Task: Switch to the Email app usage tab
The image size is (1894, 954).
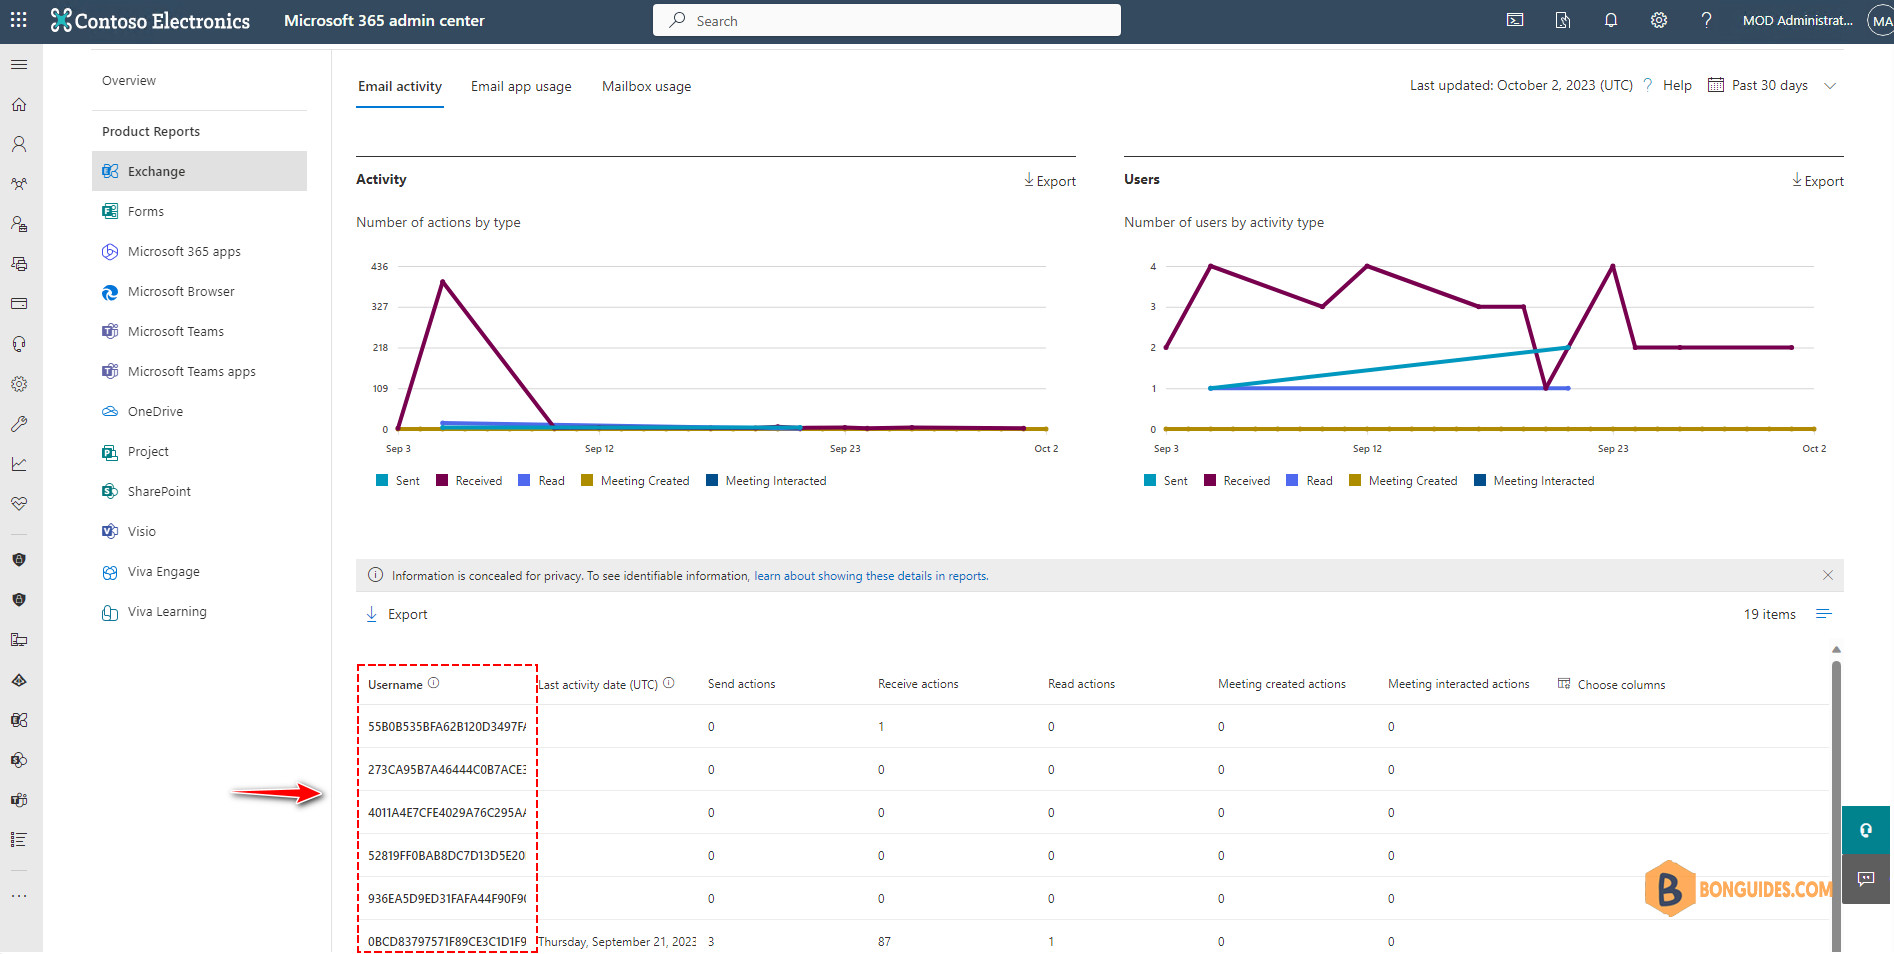Action: [x=521, y=86]
